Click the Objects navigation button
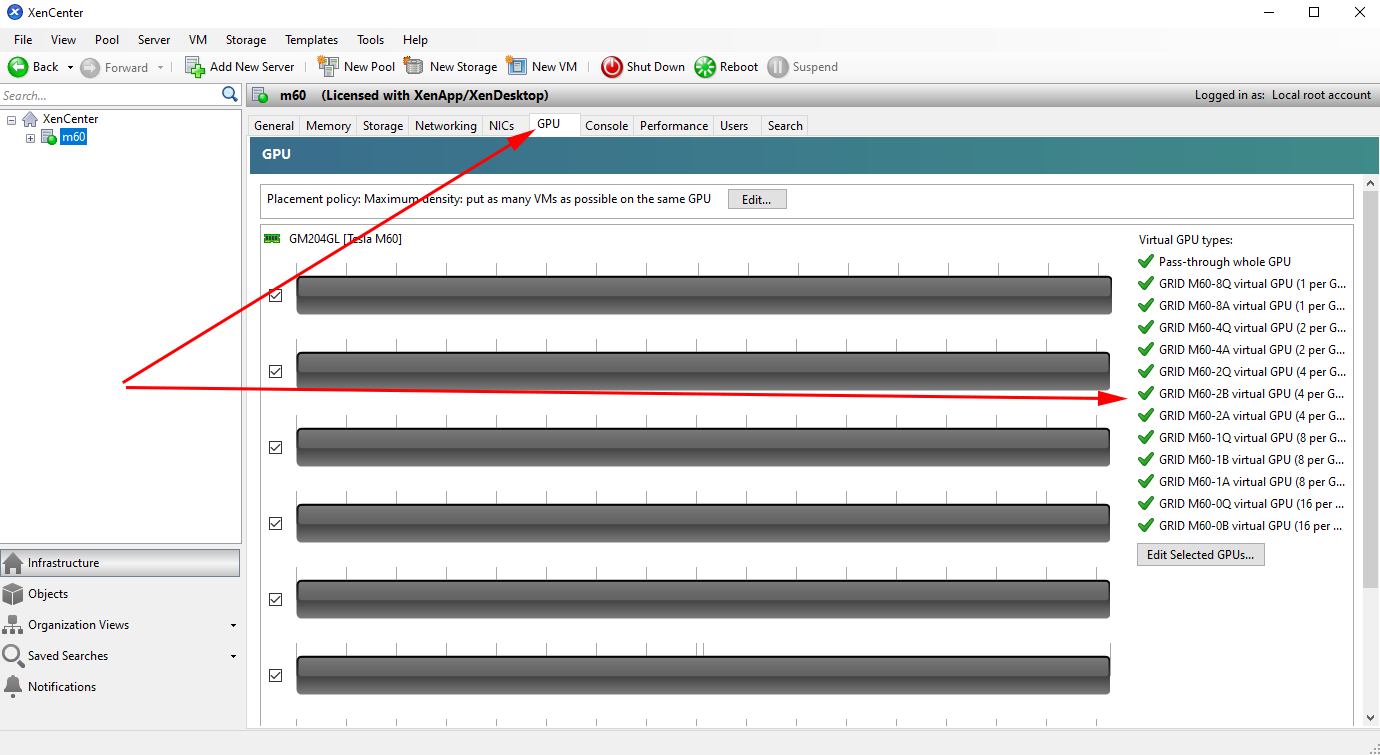Viewport: 1380px width, 755px height. point(120,594)
